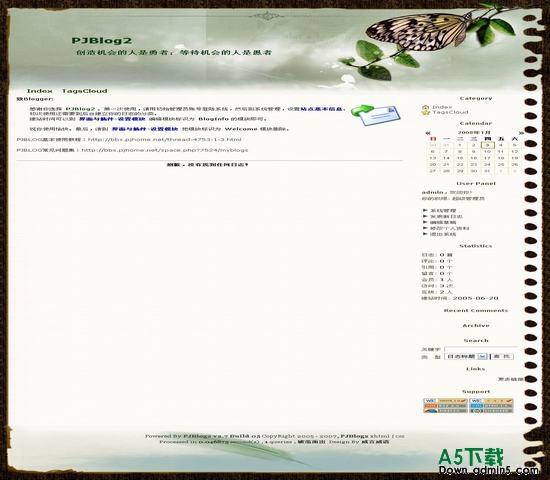Viewport: 550px width, 480px height.
Task: Click the bottom-left Support badge
Action: (x=445, y=411)
